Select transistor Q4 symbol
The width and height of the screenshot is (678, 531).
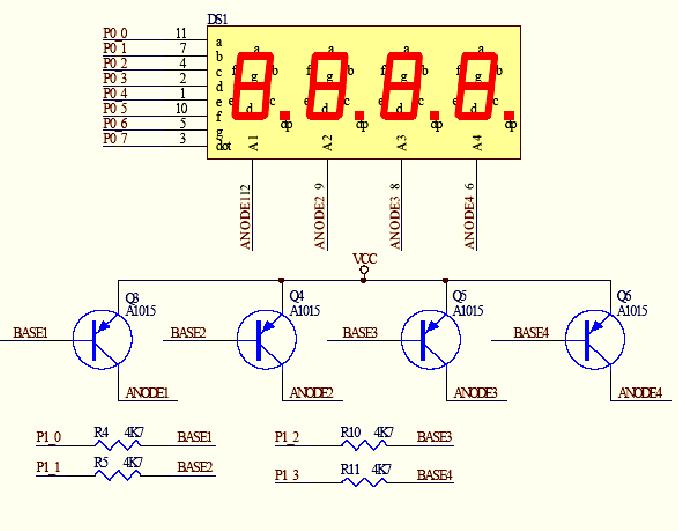[267, 340]
